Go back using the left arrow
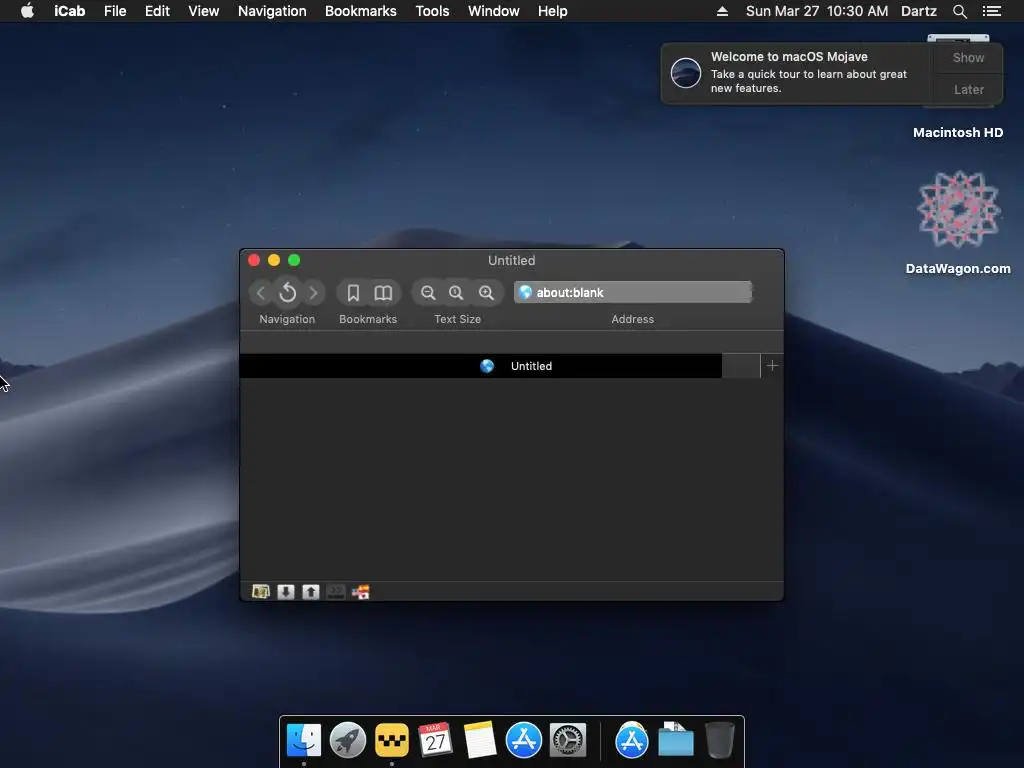Screen dimensions: 1024x768 tap(261, 293)
